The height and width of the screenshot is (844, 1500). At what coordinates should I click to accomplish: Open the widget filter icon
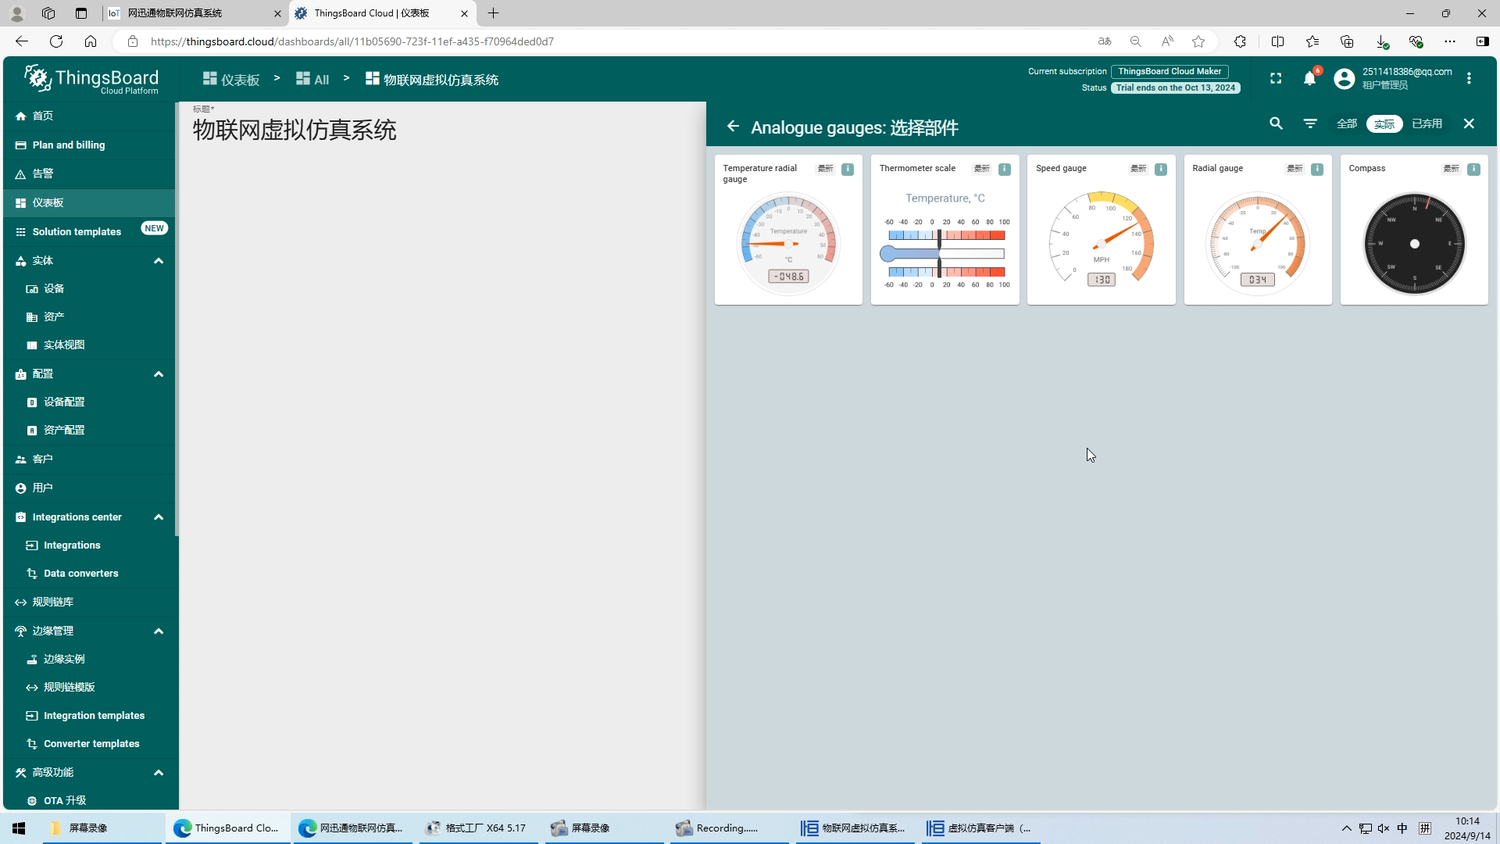1310,124
